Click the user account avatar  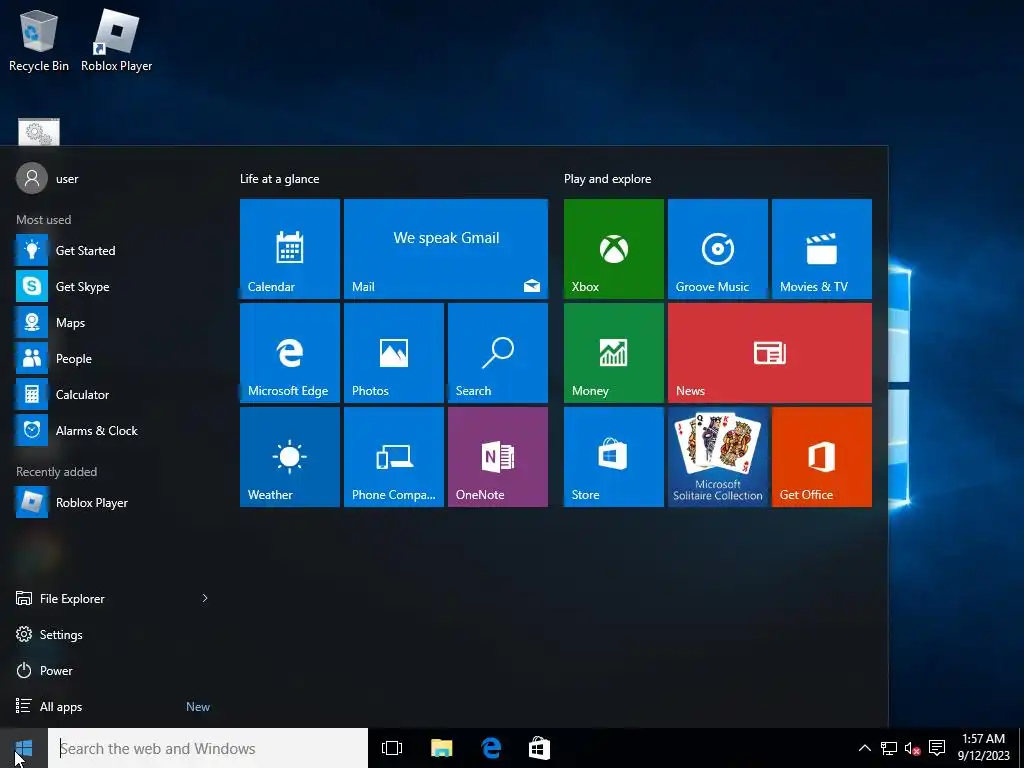point(32,178)
